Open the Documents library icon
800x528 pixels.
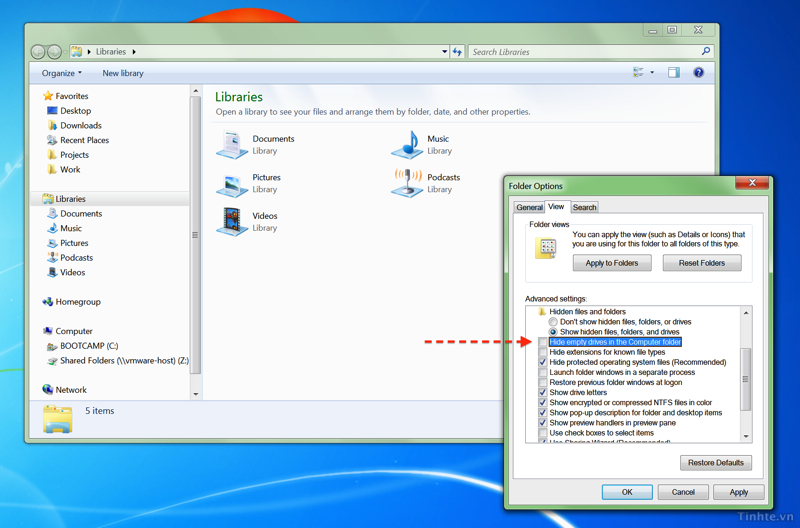point(232,145)
